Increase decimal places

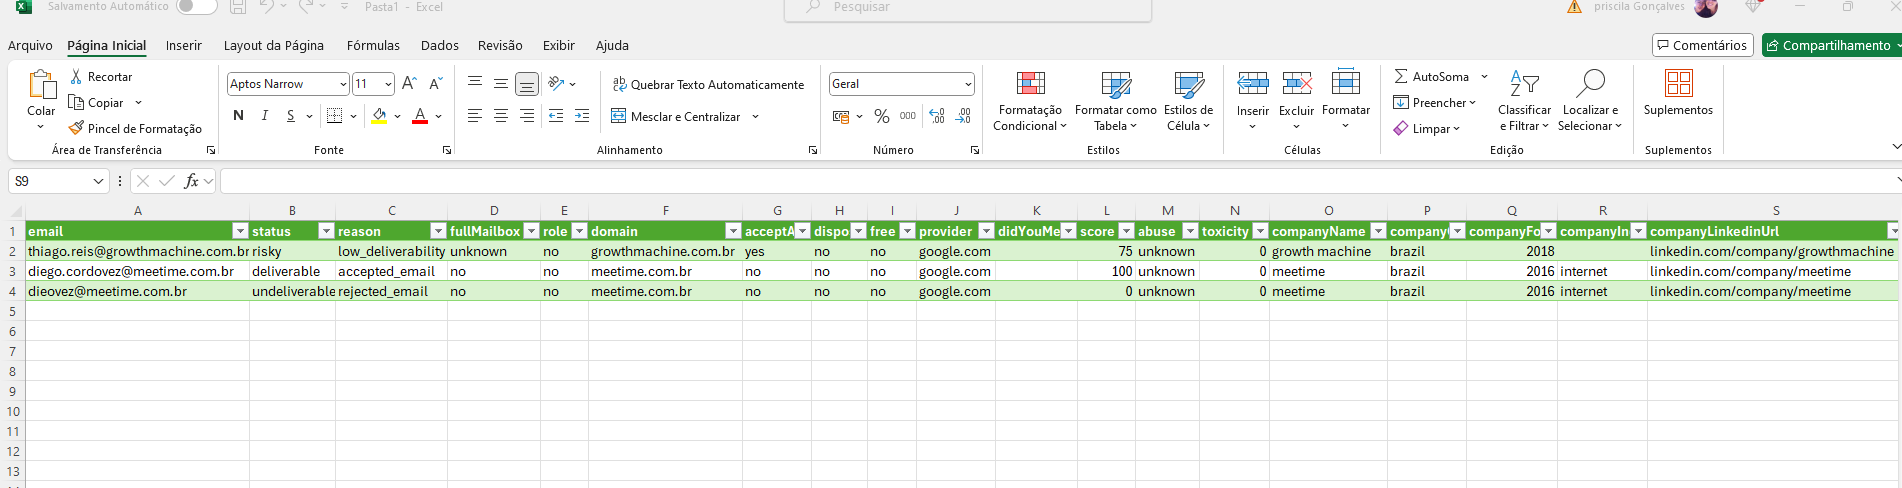[x=937, y=116]
